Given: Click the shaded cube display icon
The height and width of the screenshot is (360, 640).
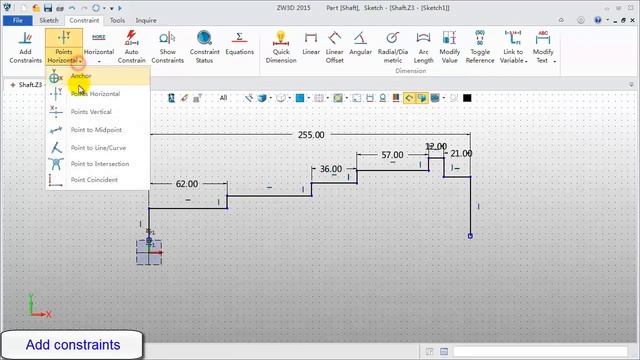Looking at the screenshot, I should point(262,98).
